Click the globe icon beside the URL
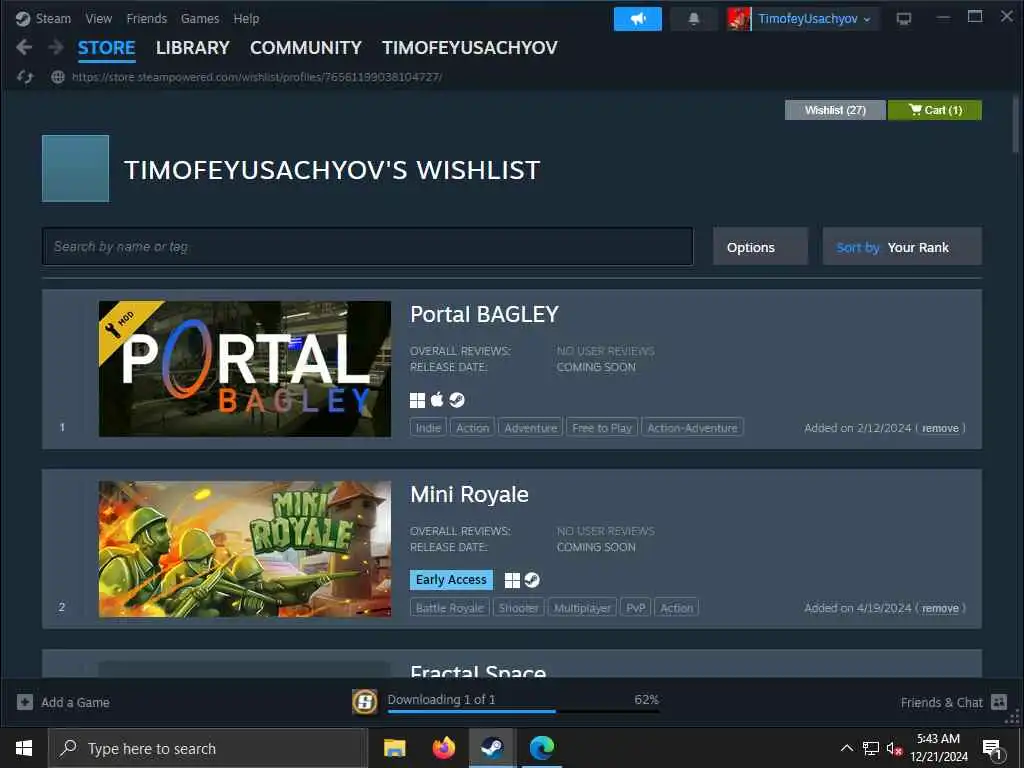This screenshot has width=1024, height=768. pyautogui.click(x=58, y=77)
